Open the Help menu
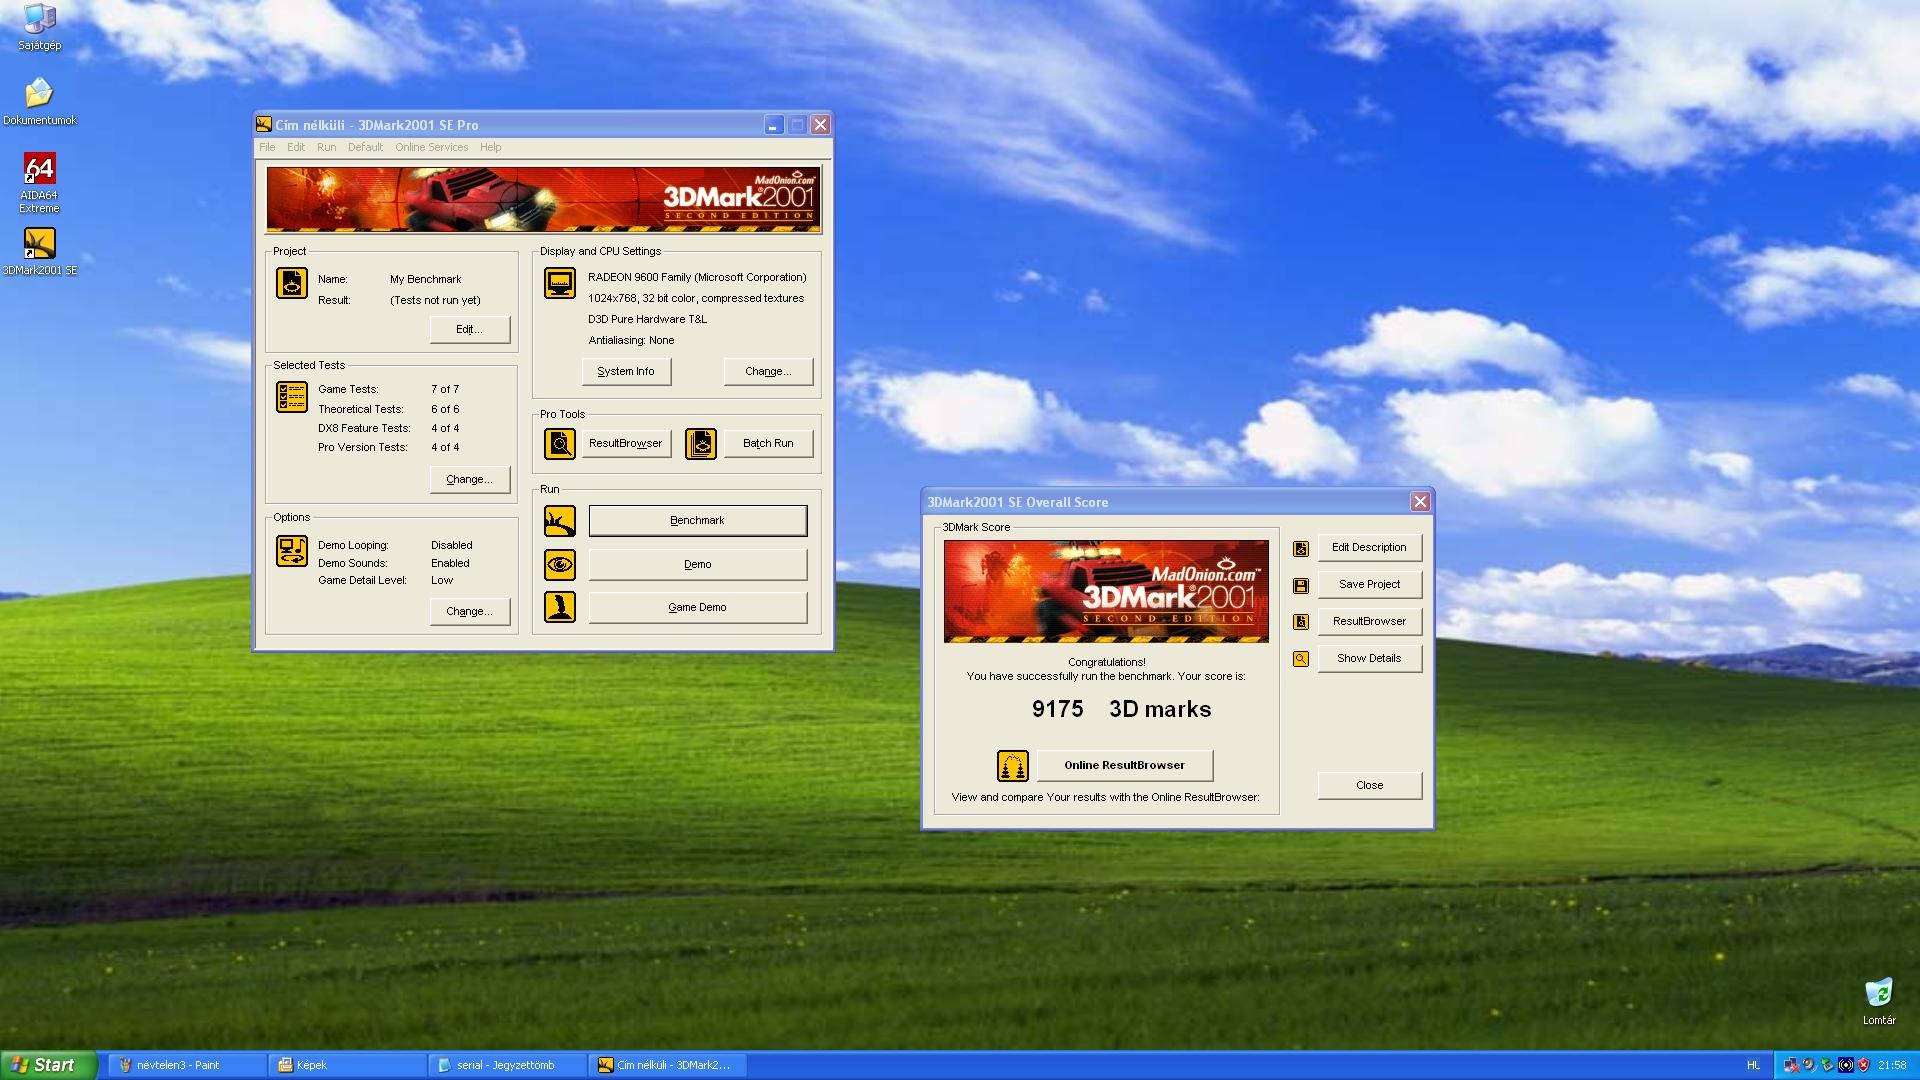Viewport: 1920px width, 1080px height. (490, 147)
